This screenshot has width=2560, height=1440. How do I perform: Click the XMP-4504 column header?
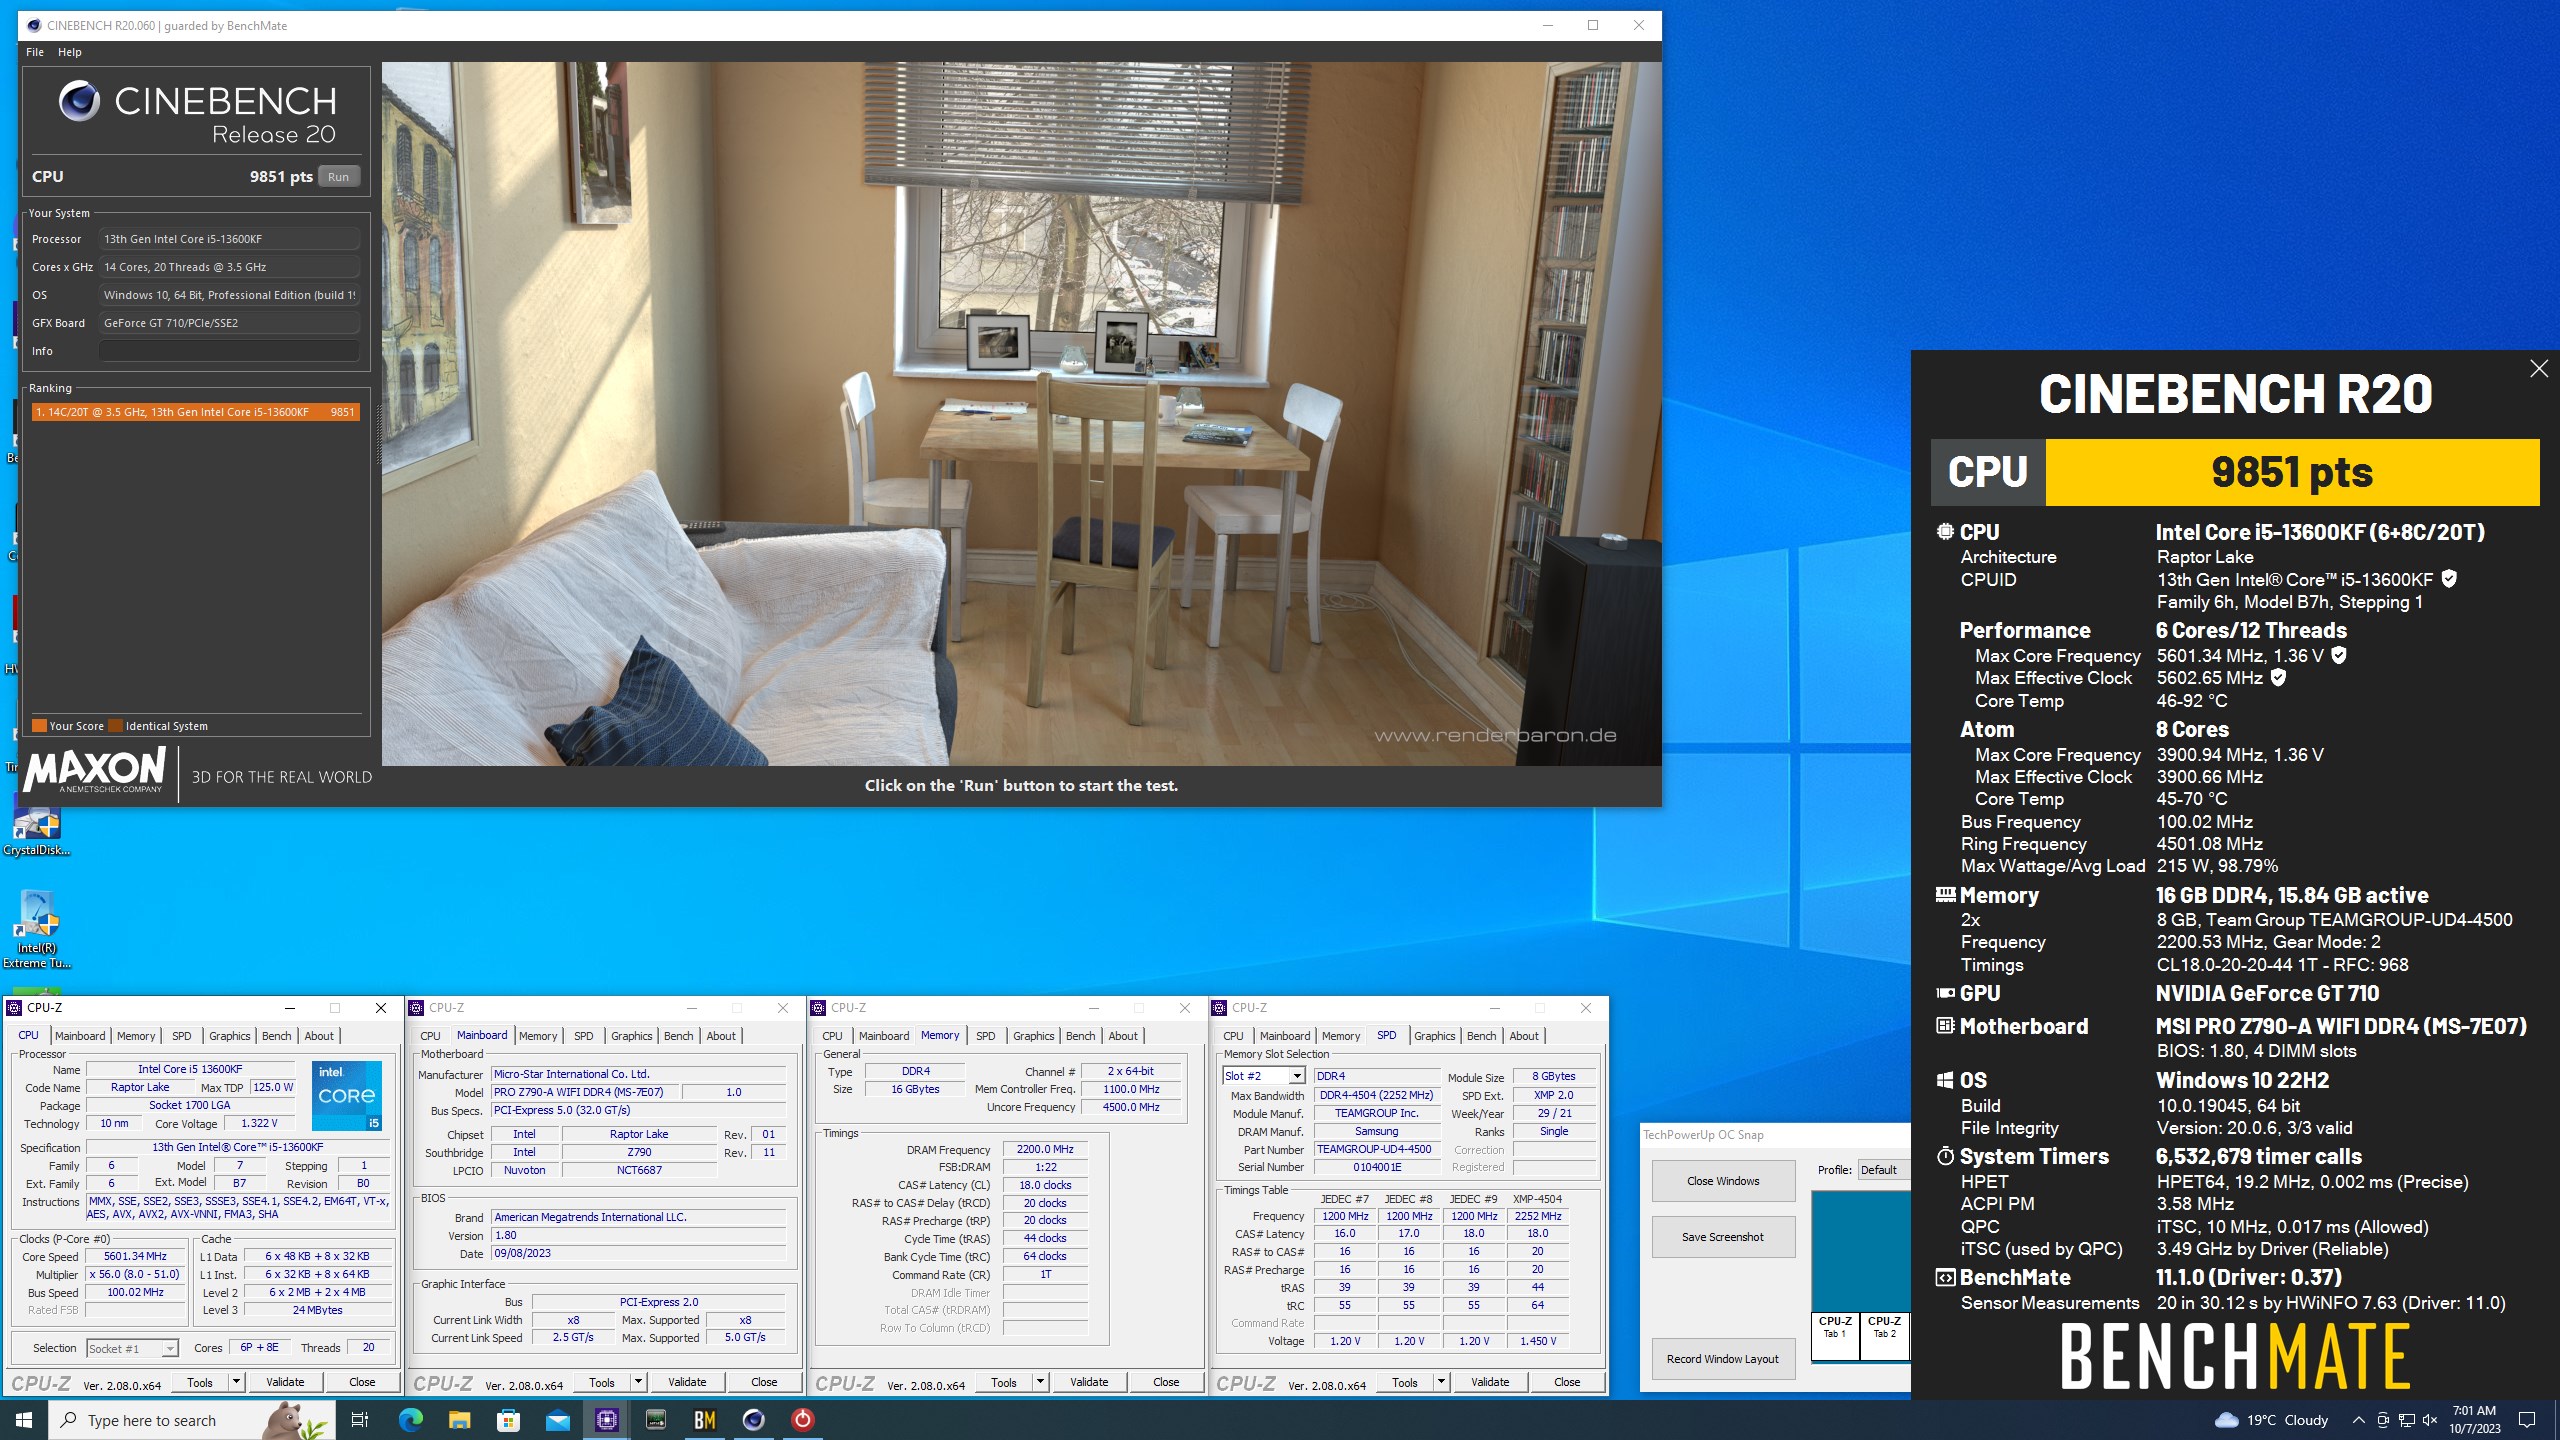point(1538,1199)
